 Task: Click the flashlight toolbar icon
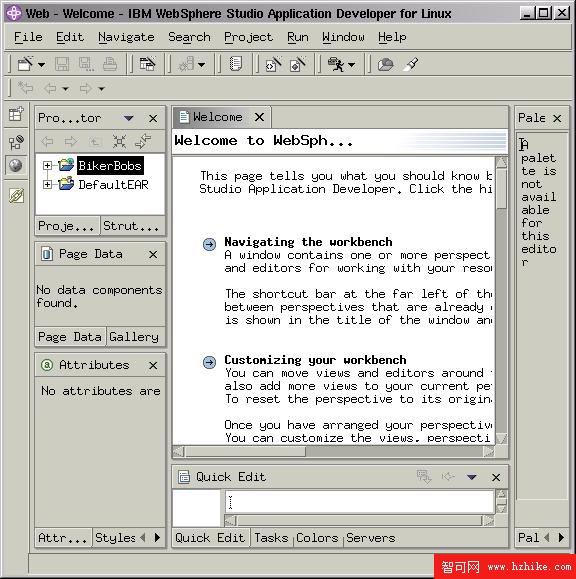[x=410, y=64]
